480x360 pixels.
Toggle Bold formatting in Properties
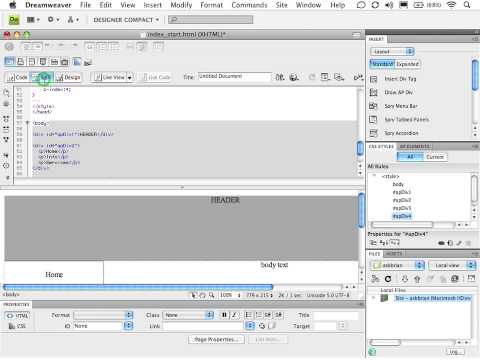(224, 315)
